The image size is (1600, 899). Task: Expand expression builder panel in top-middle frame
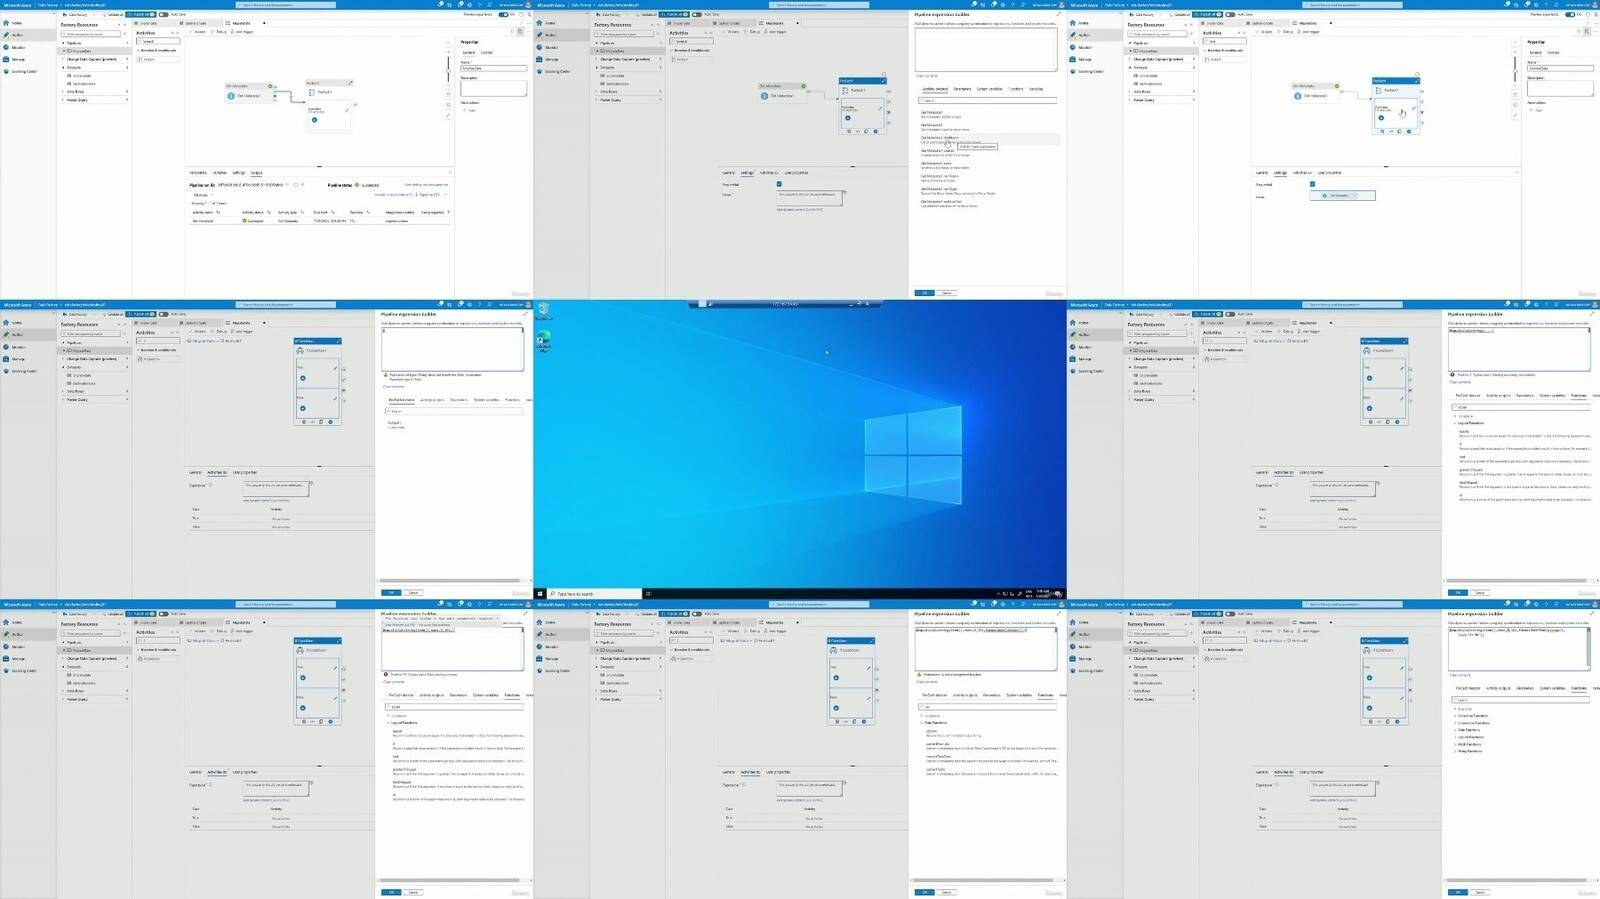[1059, 14]
